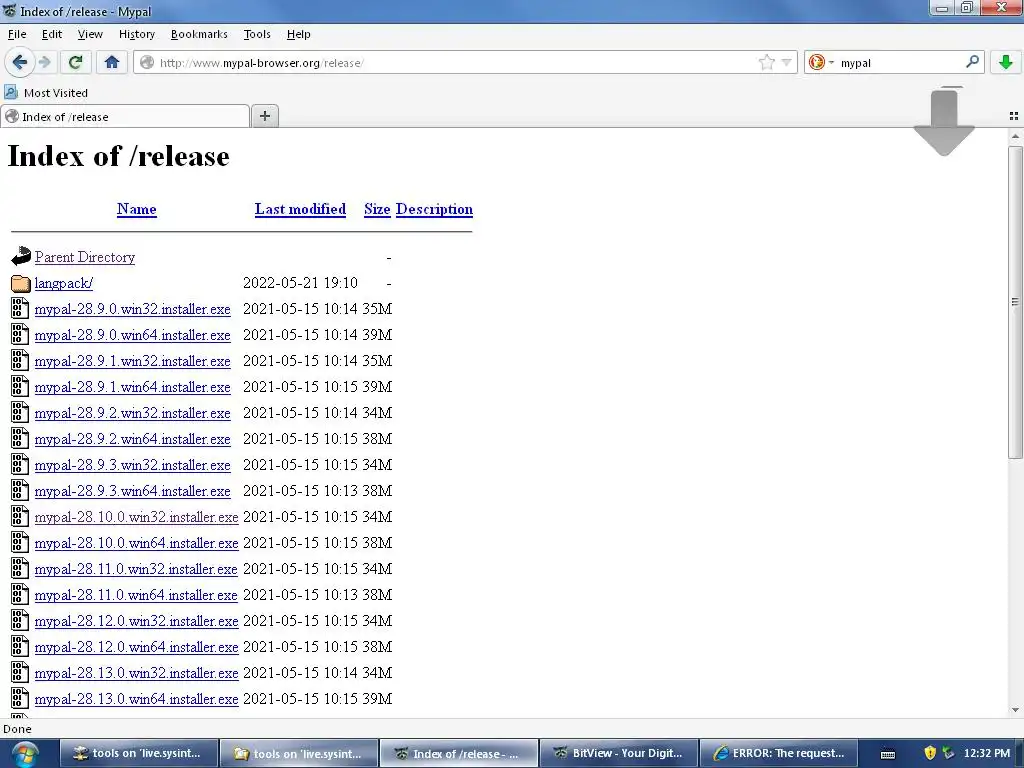The image size is (1024, 768).
Task: Open the History menu
Action: pos(136,34)
